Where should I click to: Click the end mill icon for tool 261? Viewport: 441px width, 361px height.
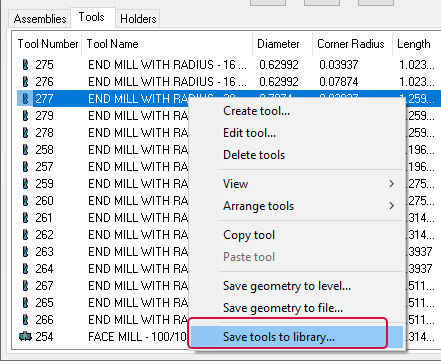pos(25,218)
